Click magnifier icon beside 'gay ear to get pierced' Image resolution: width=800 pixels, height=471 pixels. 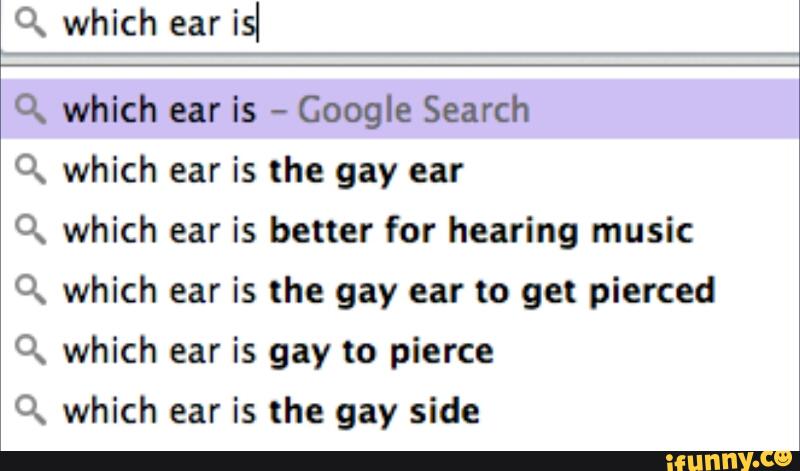32,290
